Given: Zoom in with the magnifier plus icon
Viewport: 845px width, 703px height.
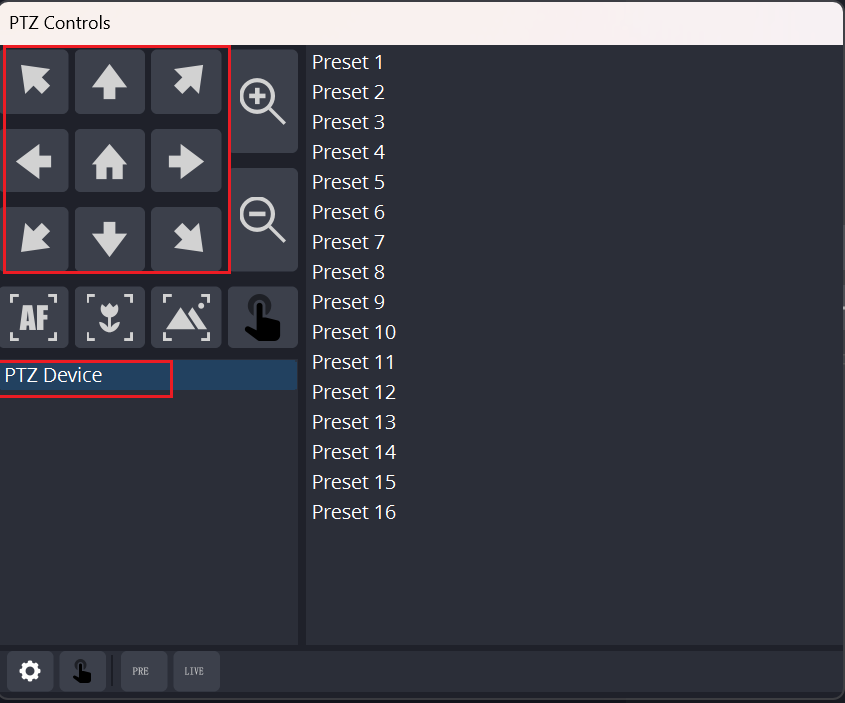Looking at the screenshot, I should 263,101.
